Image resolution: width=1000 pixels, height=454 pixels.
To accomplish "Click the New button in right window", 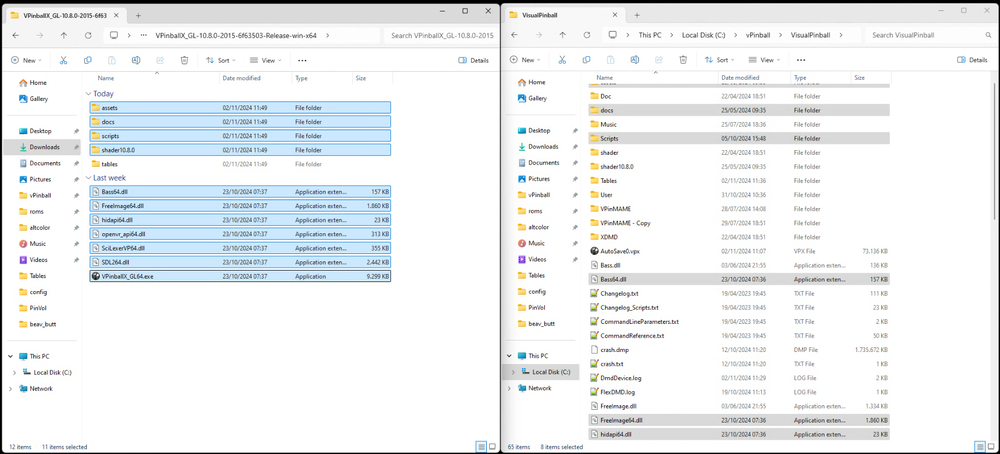I will pyautogui.click(x=527, y=60).
